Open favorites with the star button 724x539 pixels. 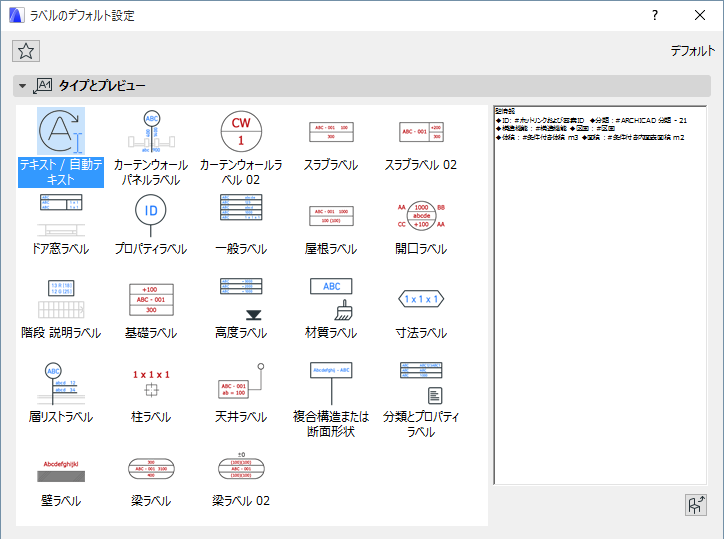tap(26, 51)
